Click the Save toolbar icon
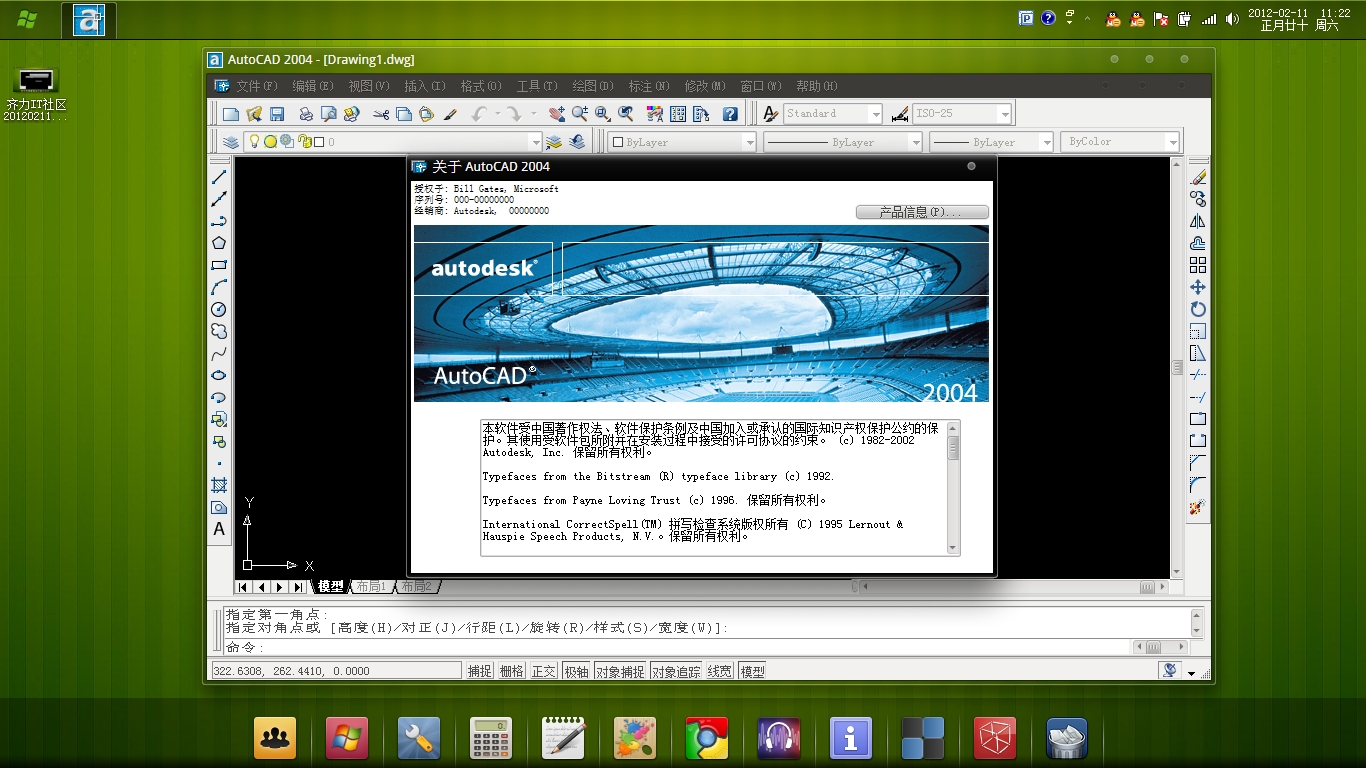The width and height of the screenshot is (1366, 768). [277, 114]
